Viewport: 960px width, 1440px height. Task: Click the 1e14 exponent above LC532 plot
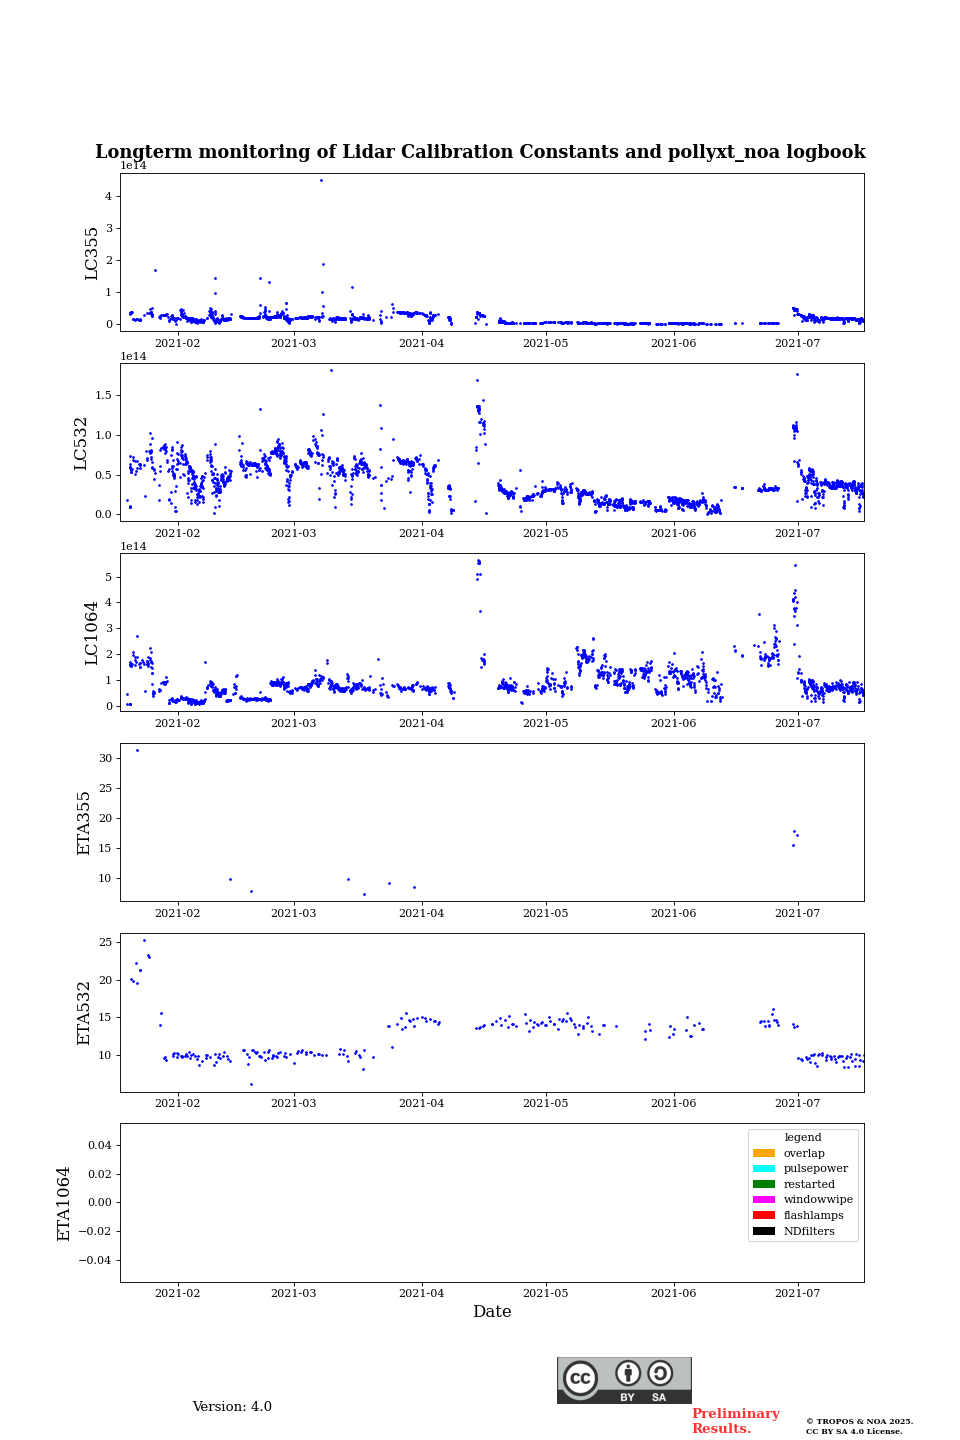pos(133,356)
